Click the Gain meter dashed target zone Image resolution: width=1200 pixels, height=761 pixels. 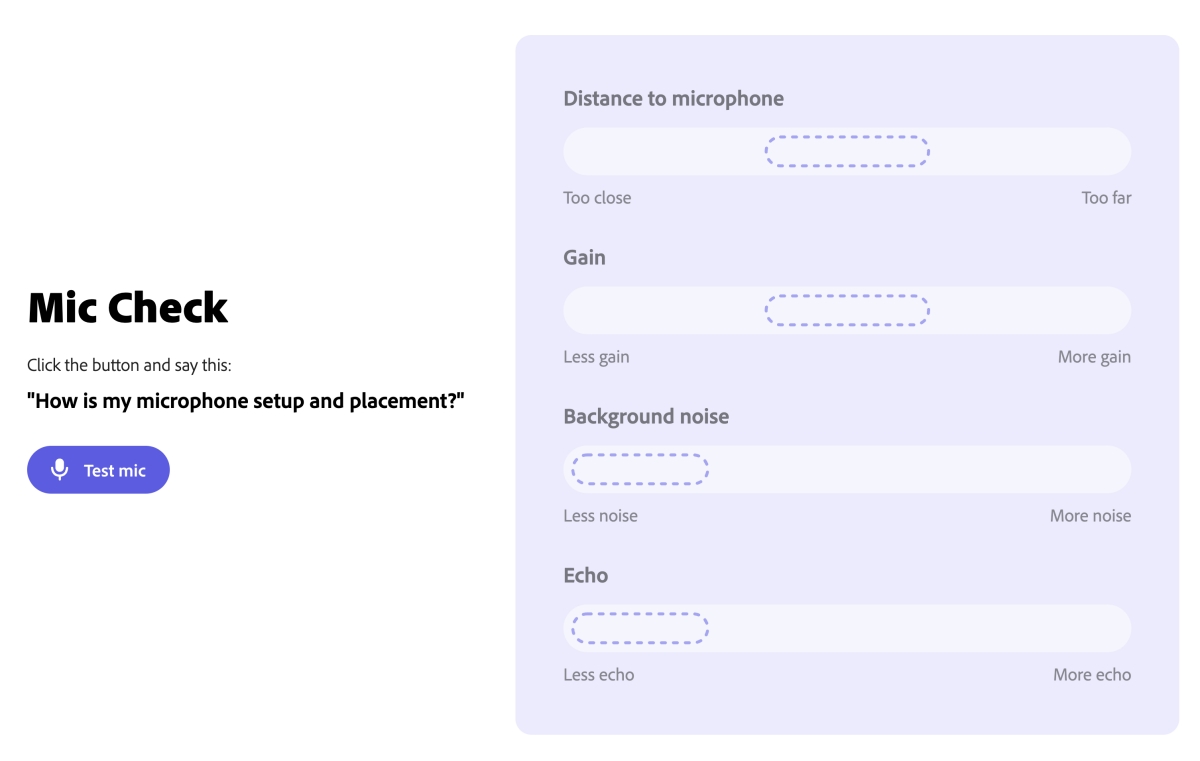(x=847, y=310)
